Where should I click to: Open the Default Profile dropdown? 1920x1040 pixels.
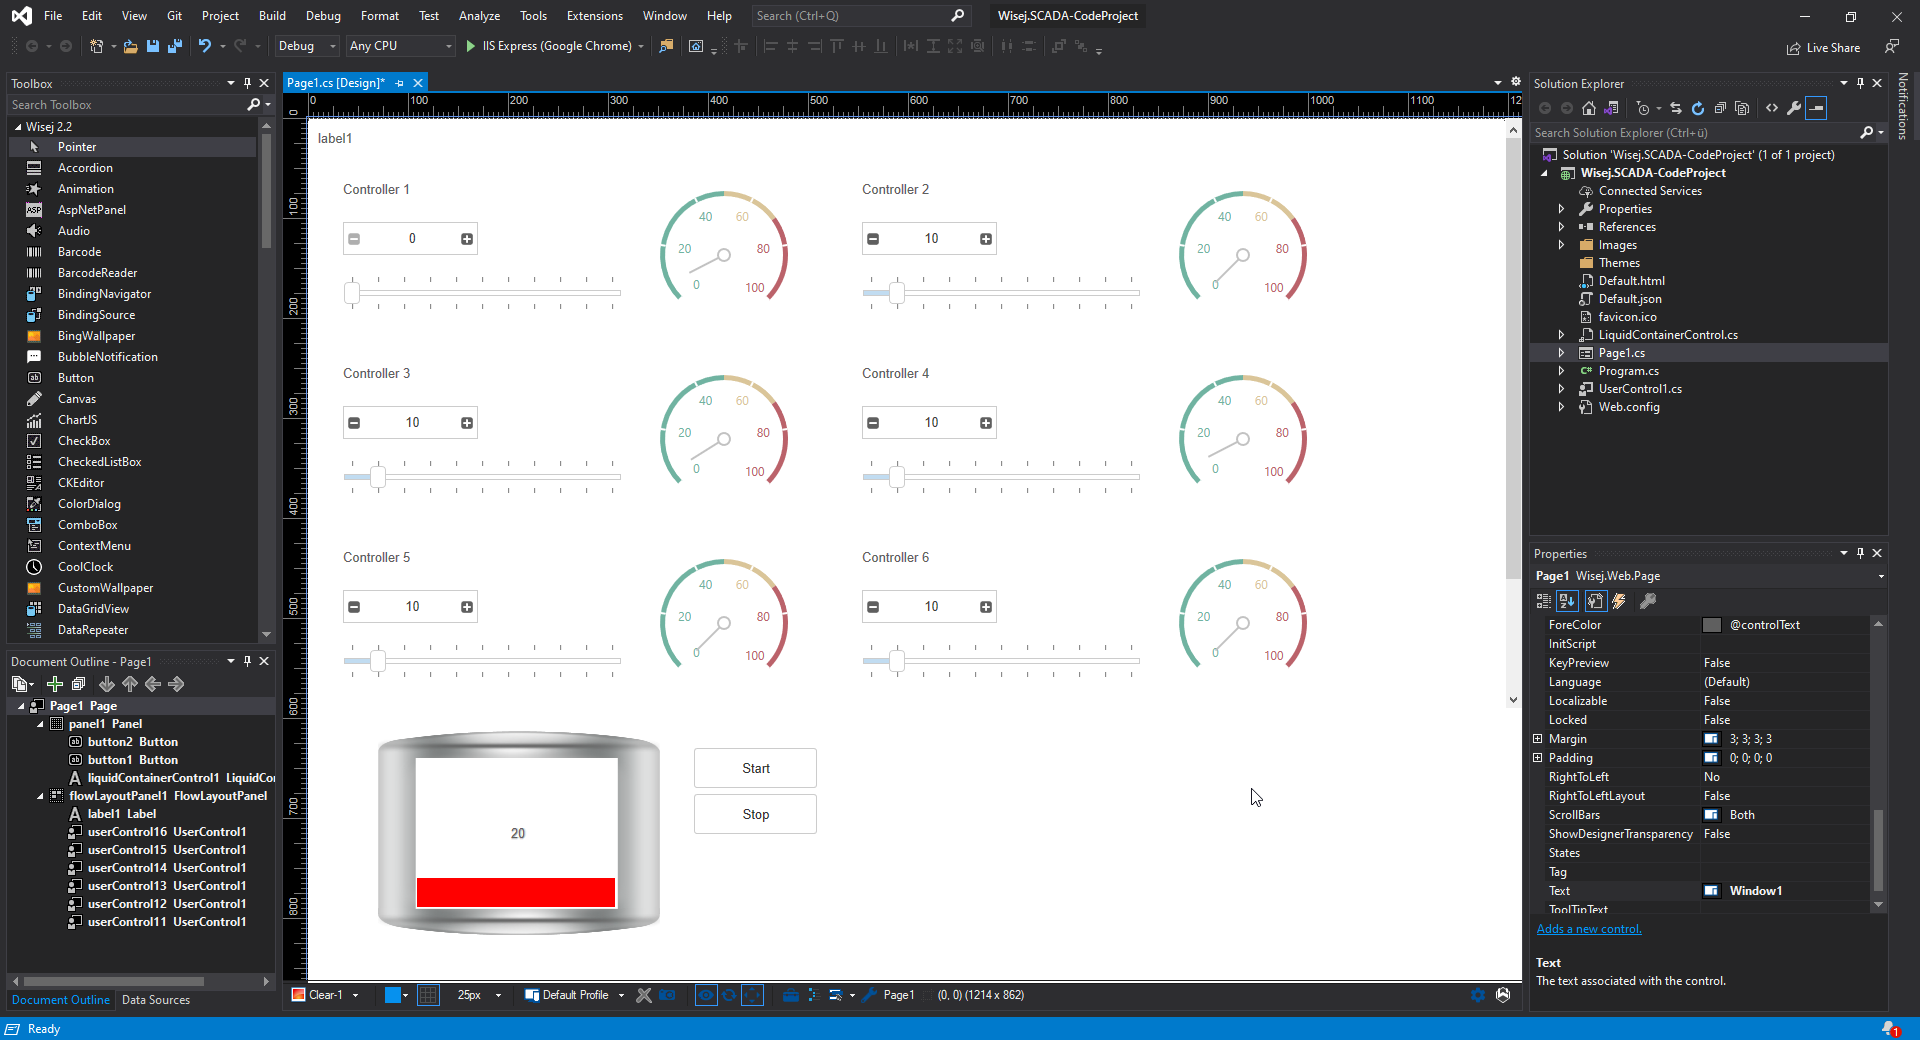pos(575,995)
